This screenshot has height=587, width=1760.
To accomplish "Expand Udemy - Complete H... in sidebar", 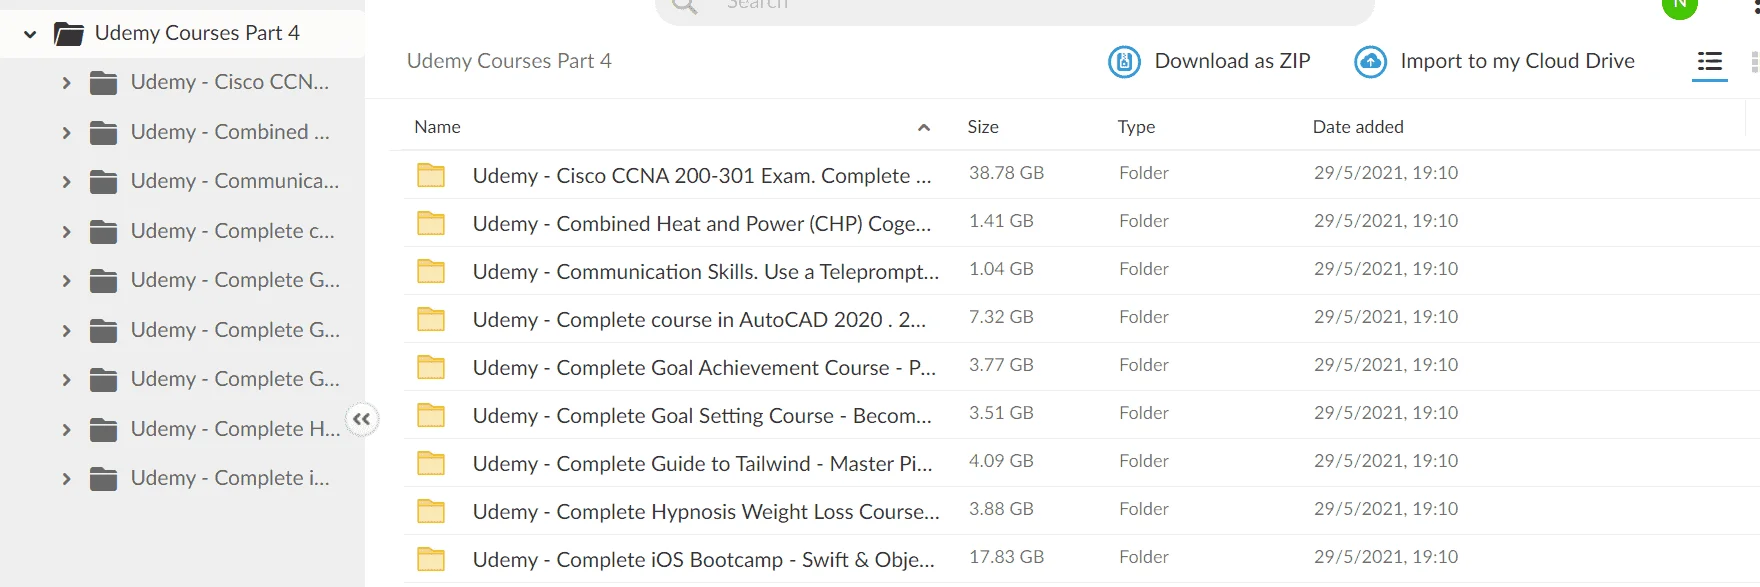I will (66, 429).
